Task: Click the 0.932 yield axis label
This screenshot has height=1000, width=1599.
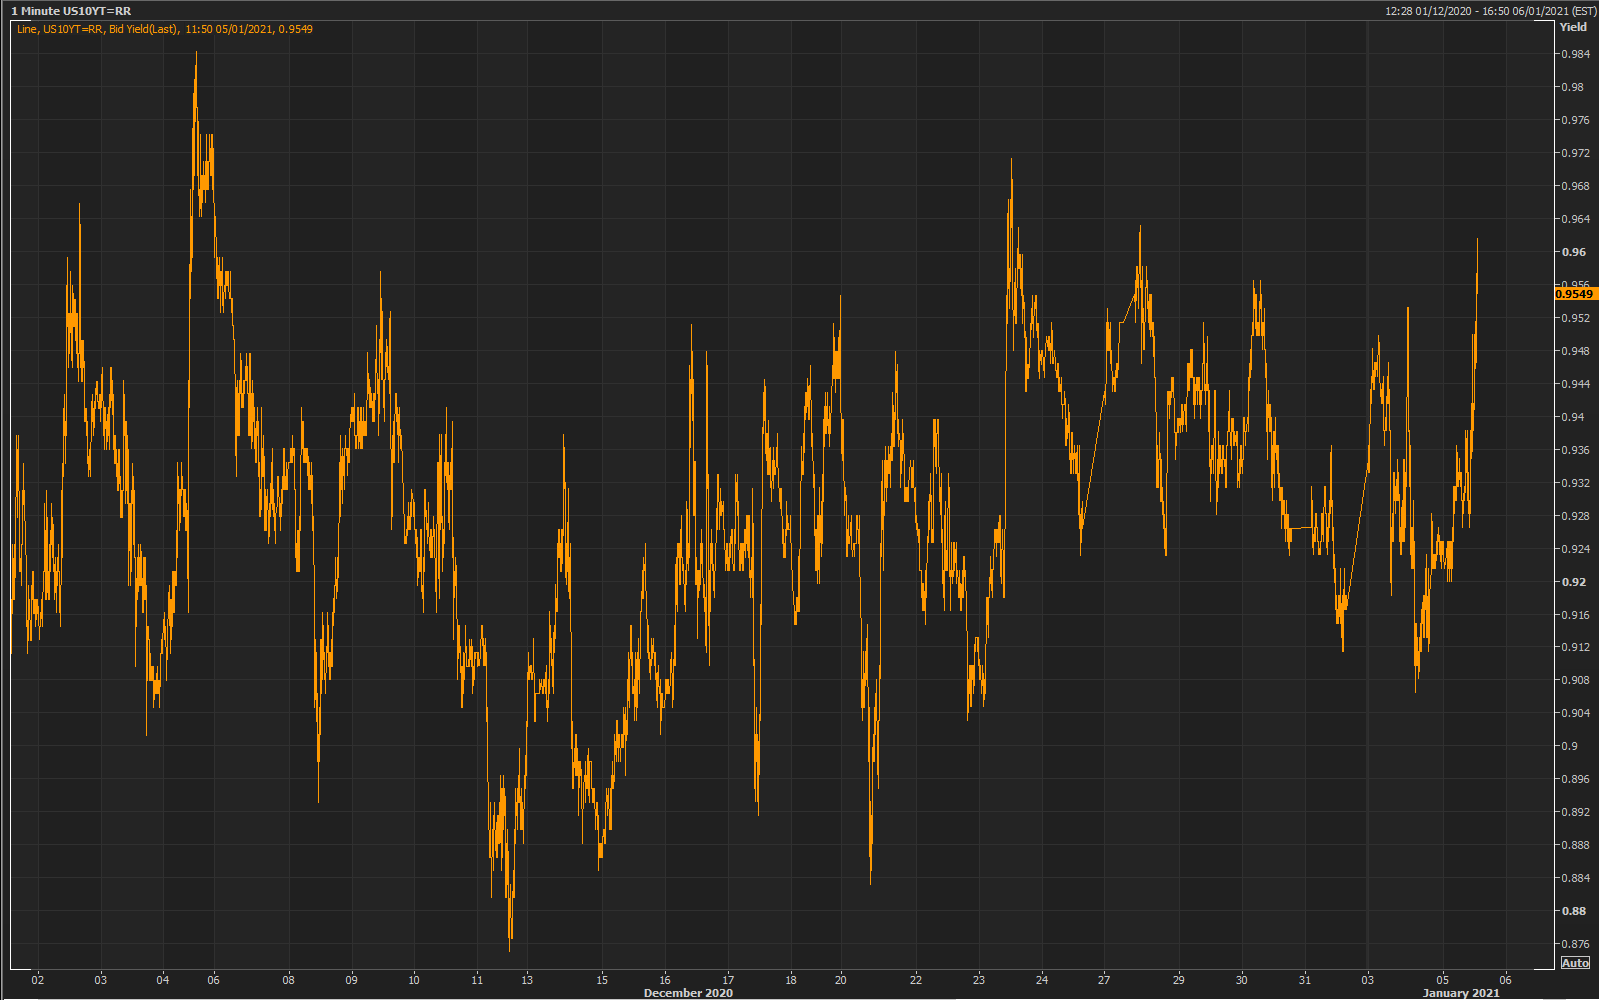Action: point(1576,483)
